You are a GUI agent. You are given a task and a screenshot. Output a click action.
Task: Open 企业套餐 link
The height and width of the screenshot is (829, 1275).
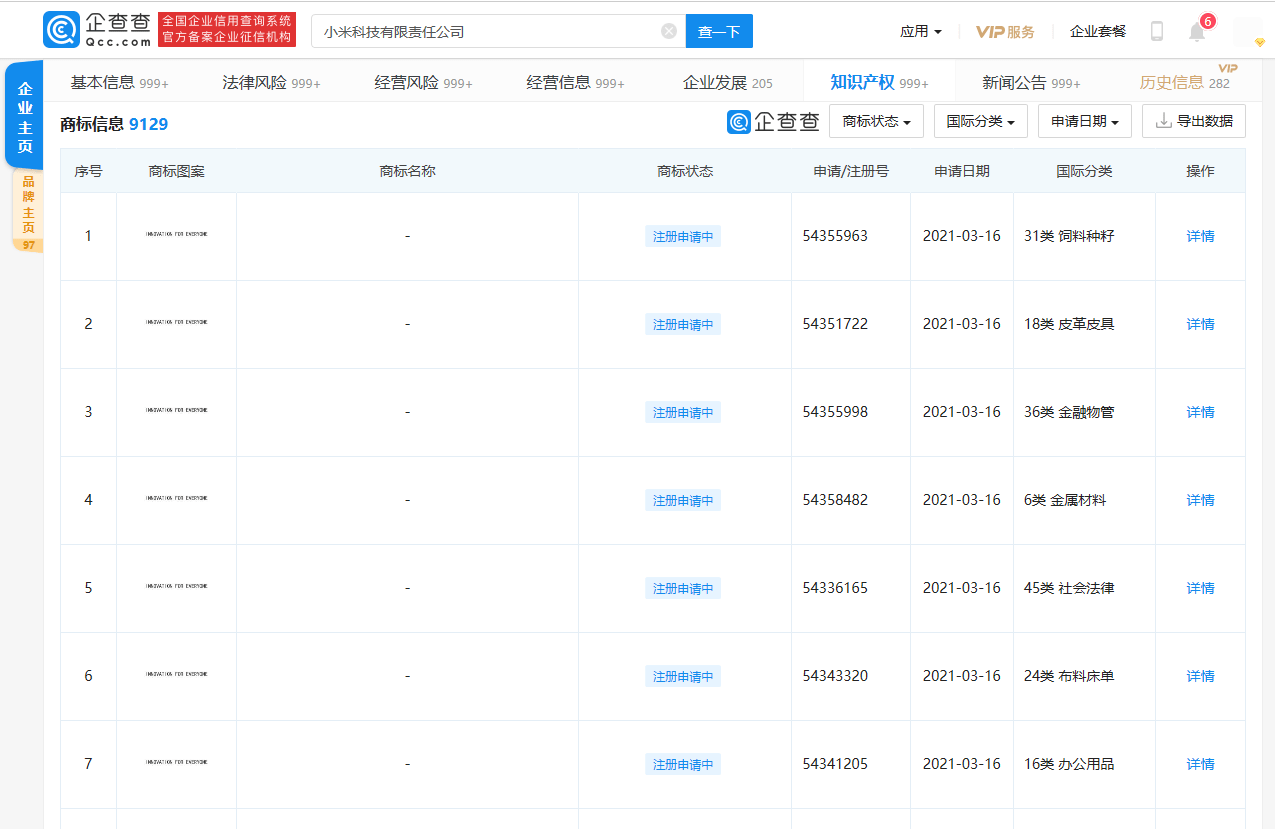tap(1098, 32)
